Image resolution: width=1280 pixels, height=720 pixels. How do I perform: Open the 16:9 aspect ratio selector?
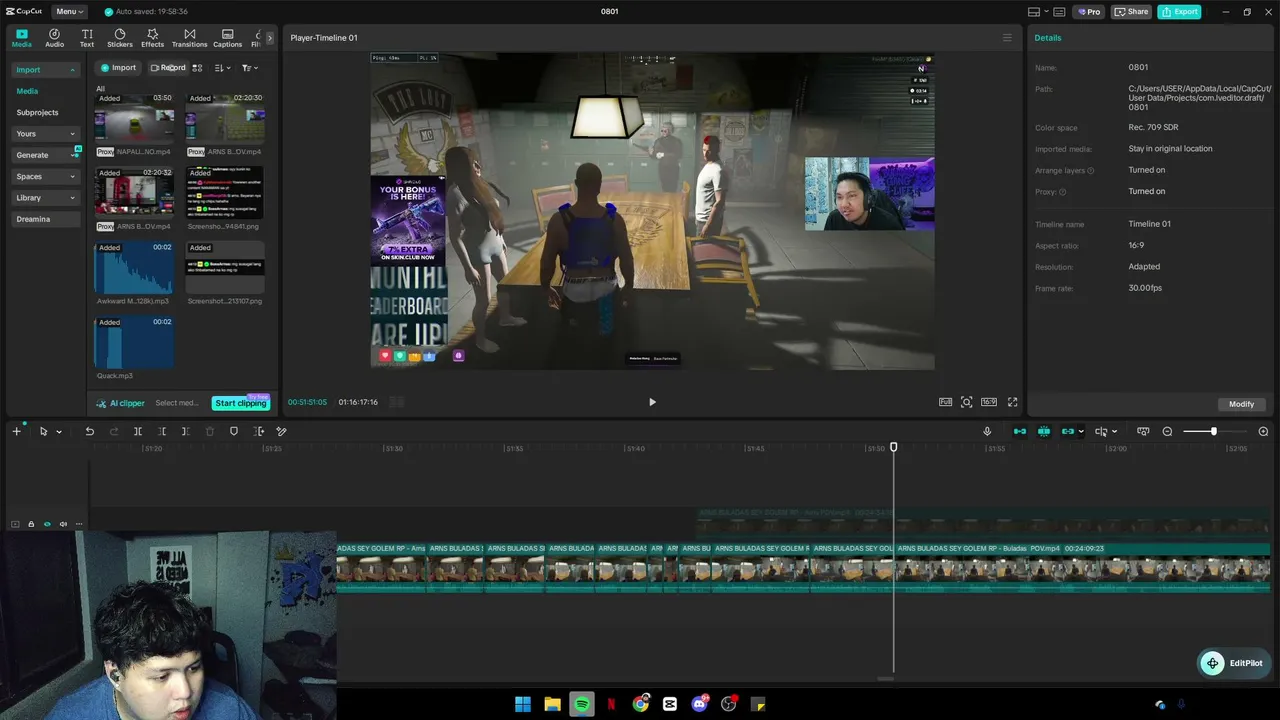(989, 402)
